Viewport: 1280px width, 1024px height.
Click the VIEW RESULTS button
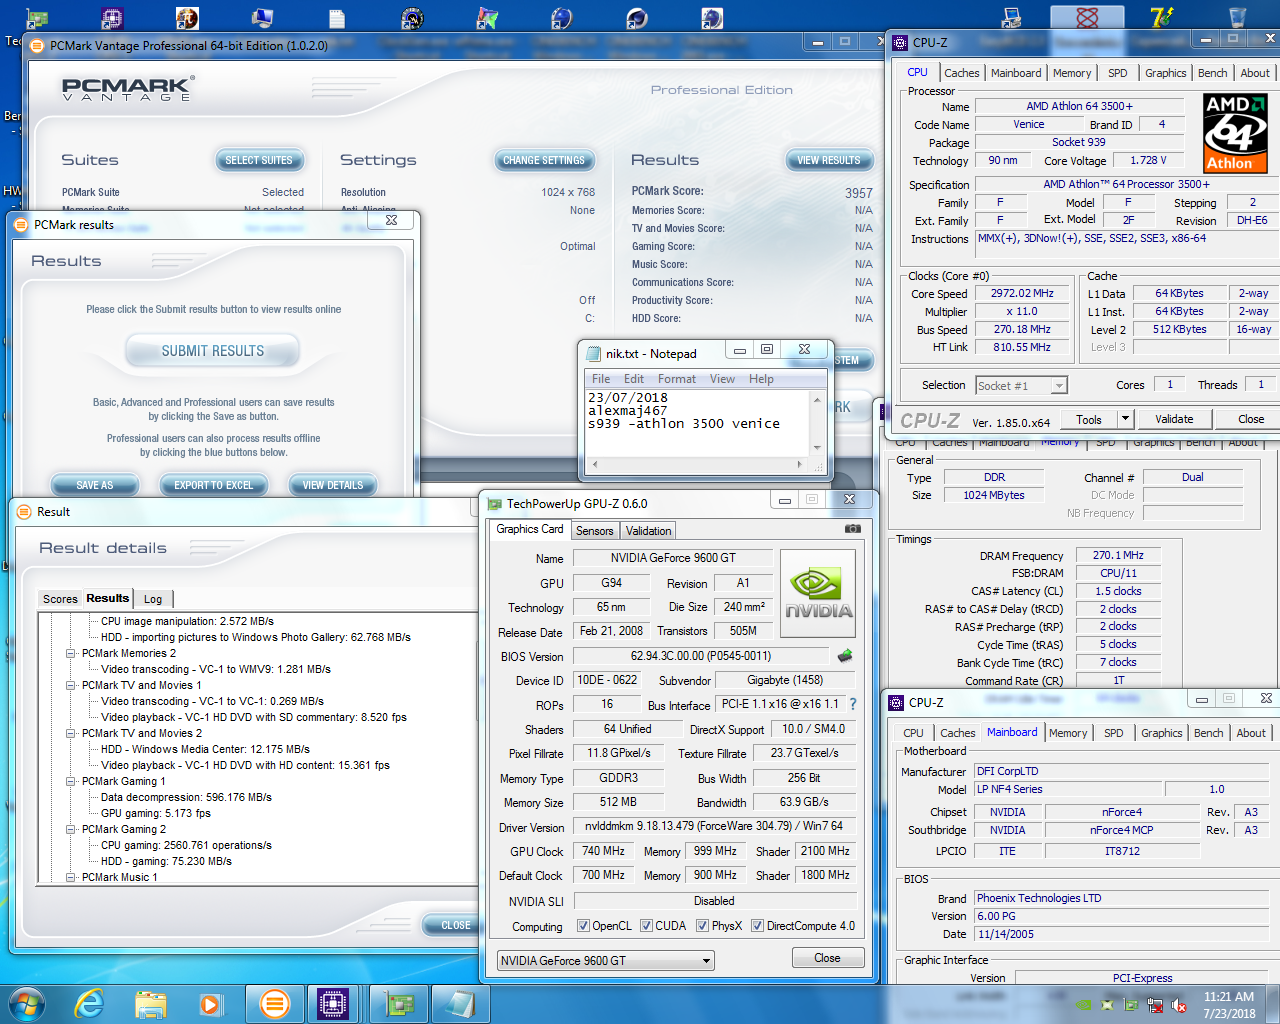click(828, 160)
